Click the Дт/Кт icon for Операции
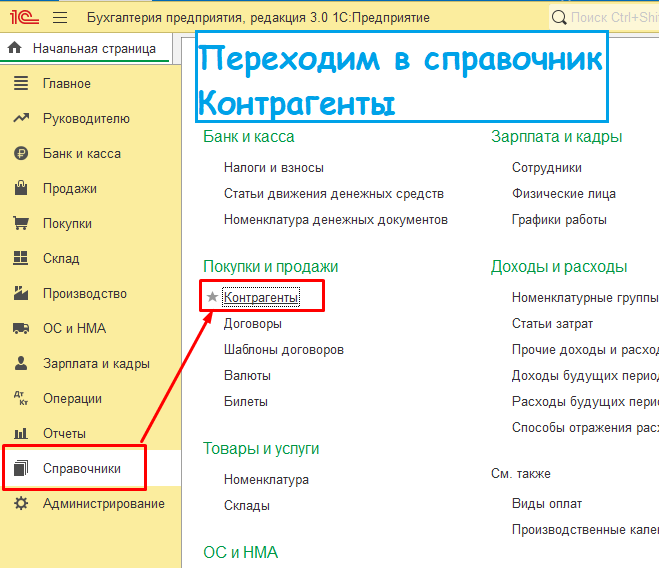The width and height of the screenshot is (659, 568). coord(21,398)
